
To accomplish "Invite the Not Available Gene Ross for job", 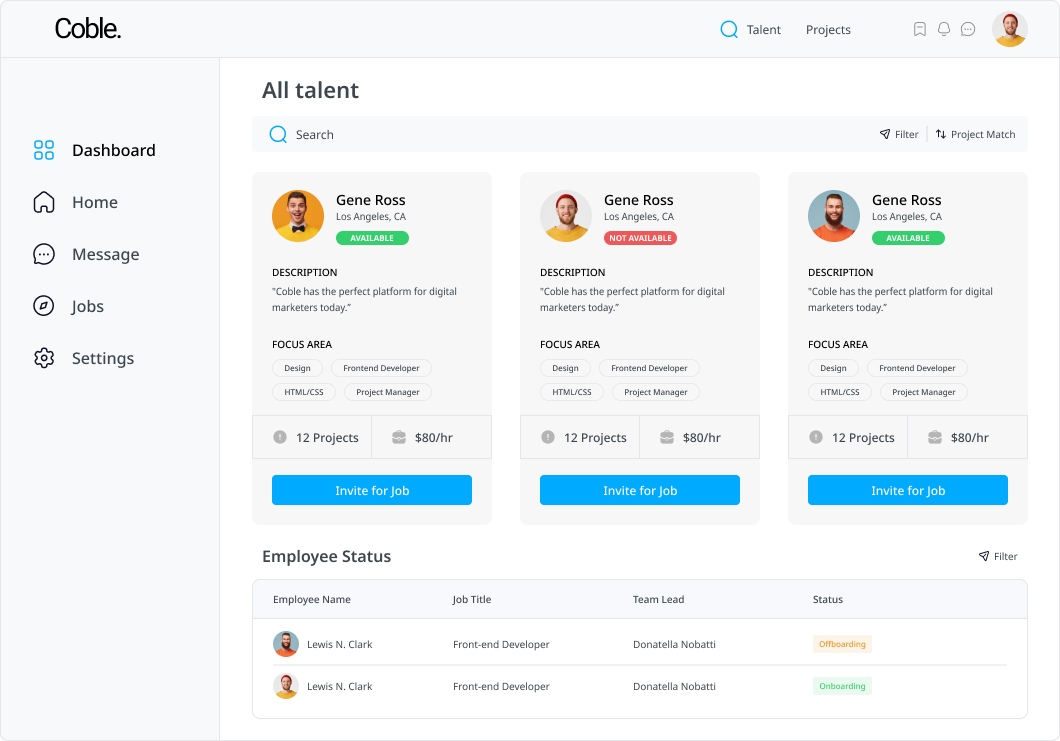I will click(640, 490).
